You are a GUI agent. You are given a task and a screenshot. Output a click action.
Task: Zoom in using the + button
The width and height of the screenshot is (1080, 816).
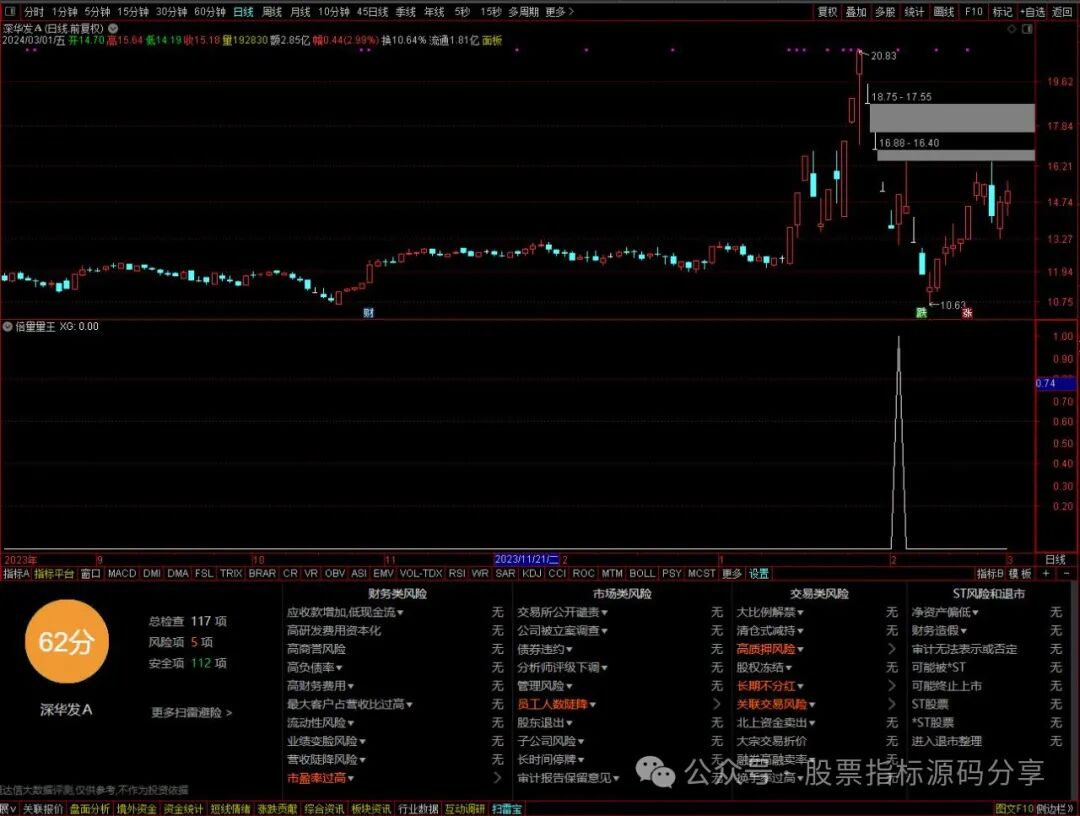[1046, 573]
